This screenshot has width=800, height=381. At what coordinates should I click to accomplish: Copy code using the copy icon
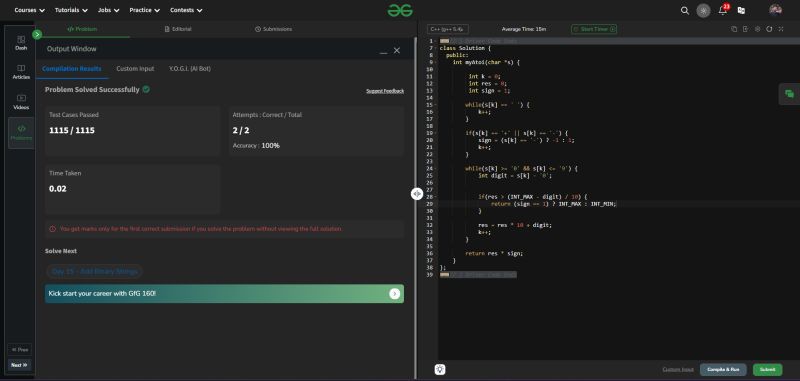tap(734, 29)
